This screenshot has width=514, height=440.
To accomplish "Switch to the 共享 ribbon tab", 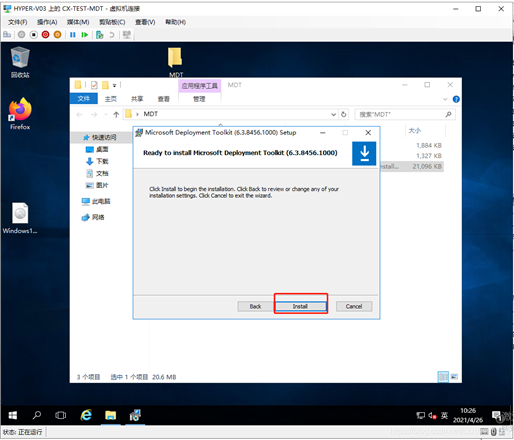I will 137,99.
